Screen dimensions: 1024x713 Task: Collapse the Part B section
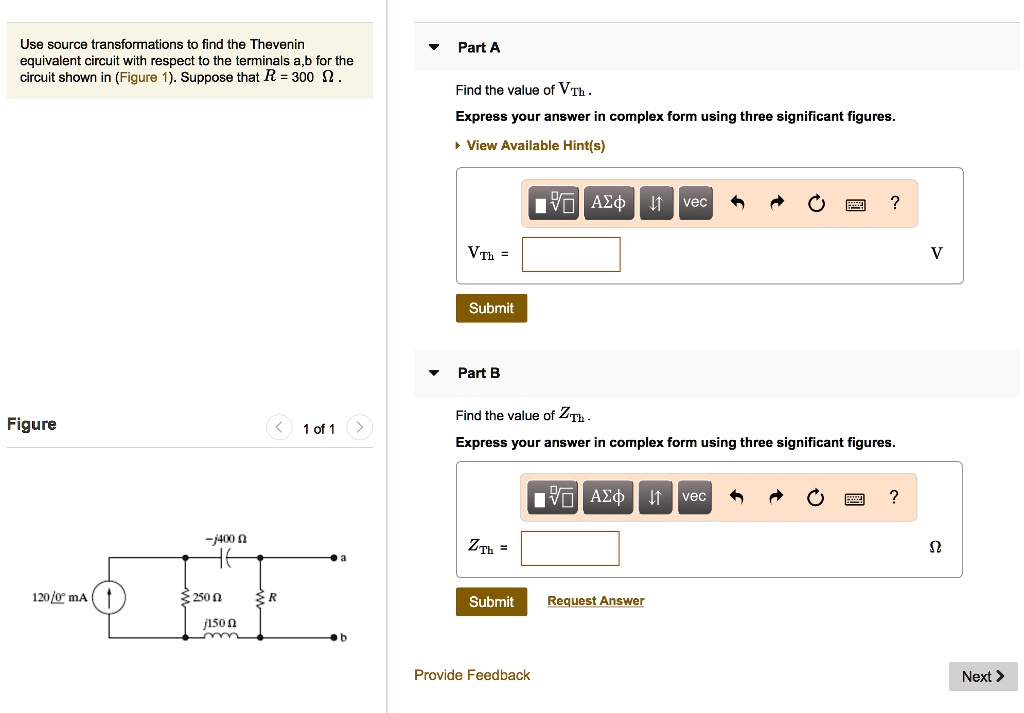point(434,373)
